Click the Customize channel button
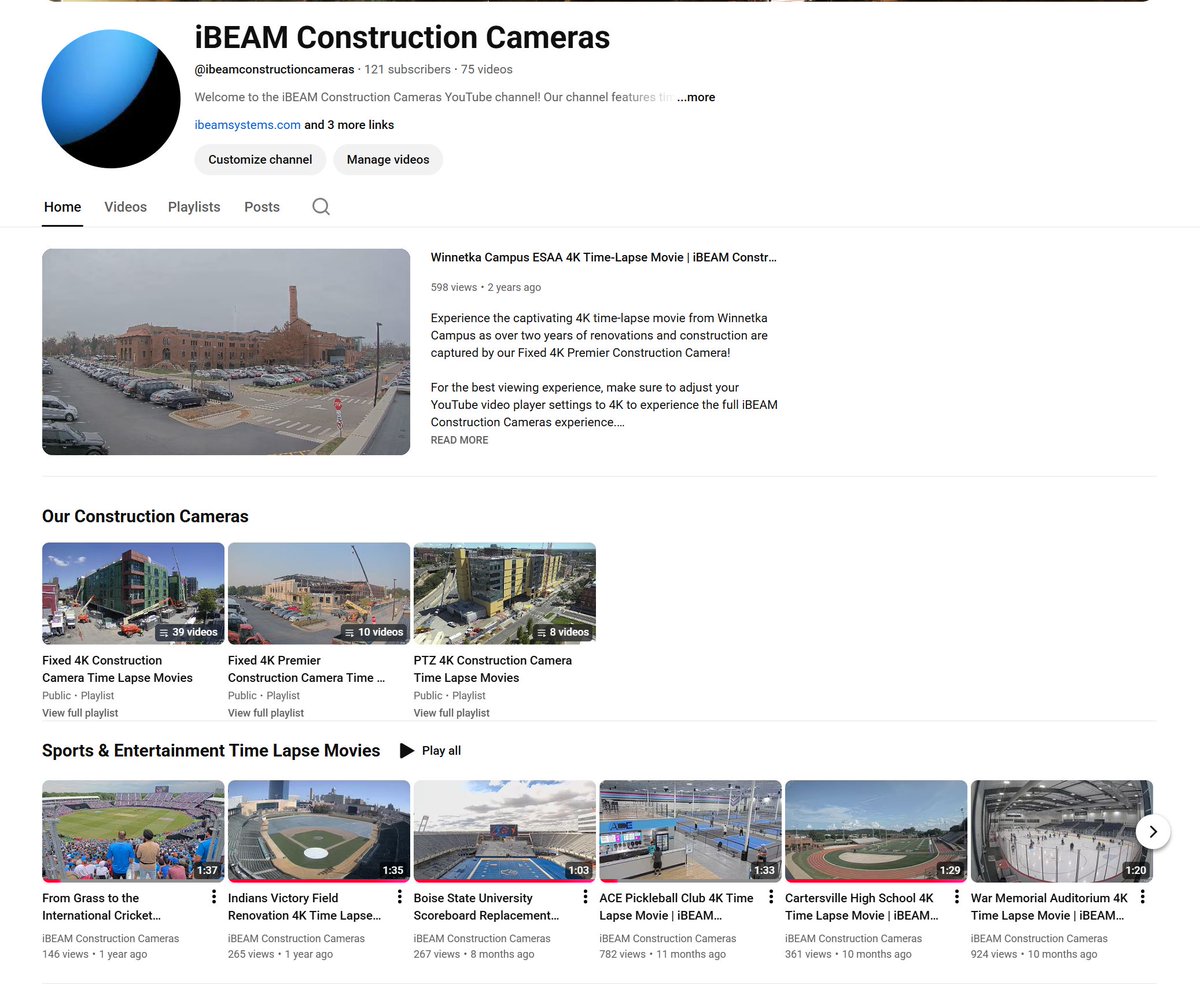This screenshot has height=989, width=1200. 260,159
